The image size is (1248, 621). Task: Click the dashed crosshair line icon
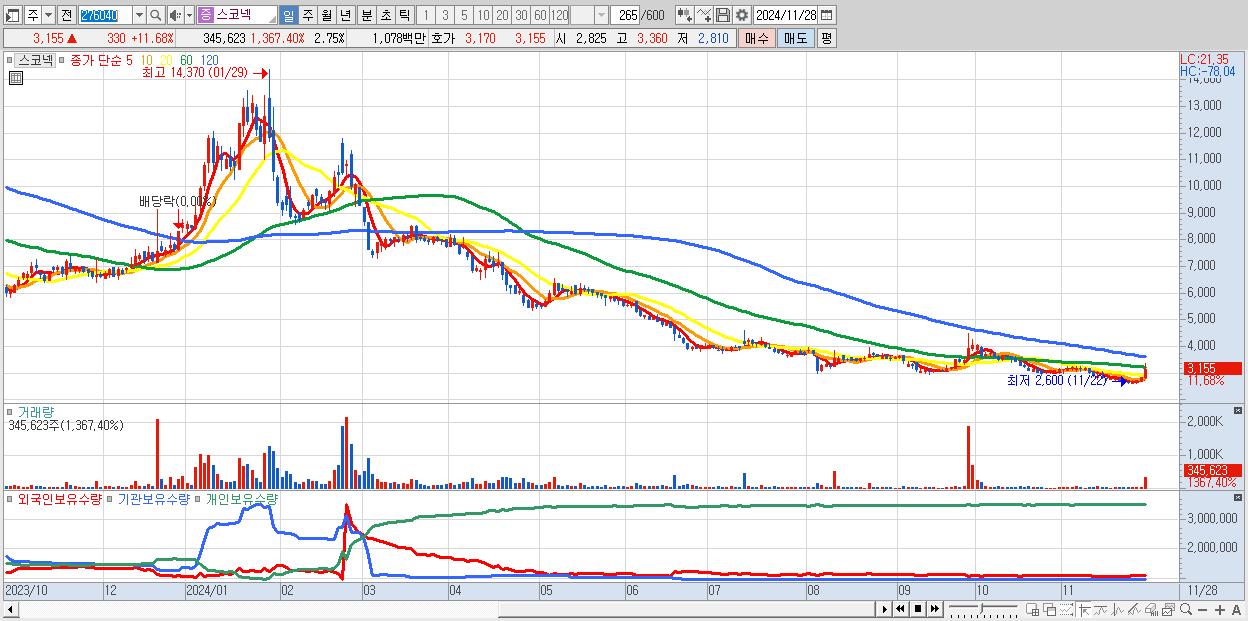(x=1067, y=610)
